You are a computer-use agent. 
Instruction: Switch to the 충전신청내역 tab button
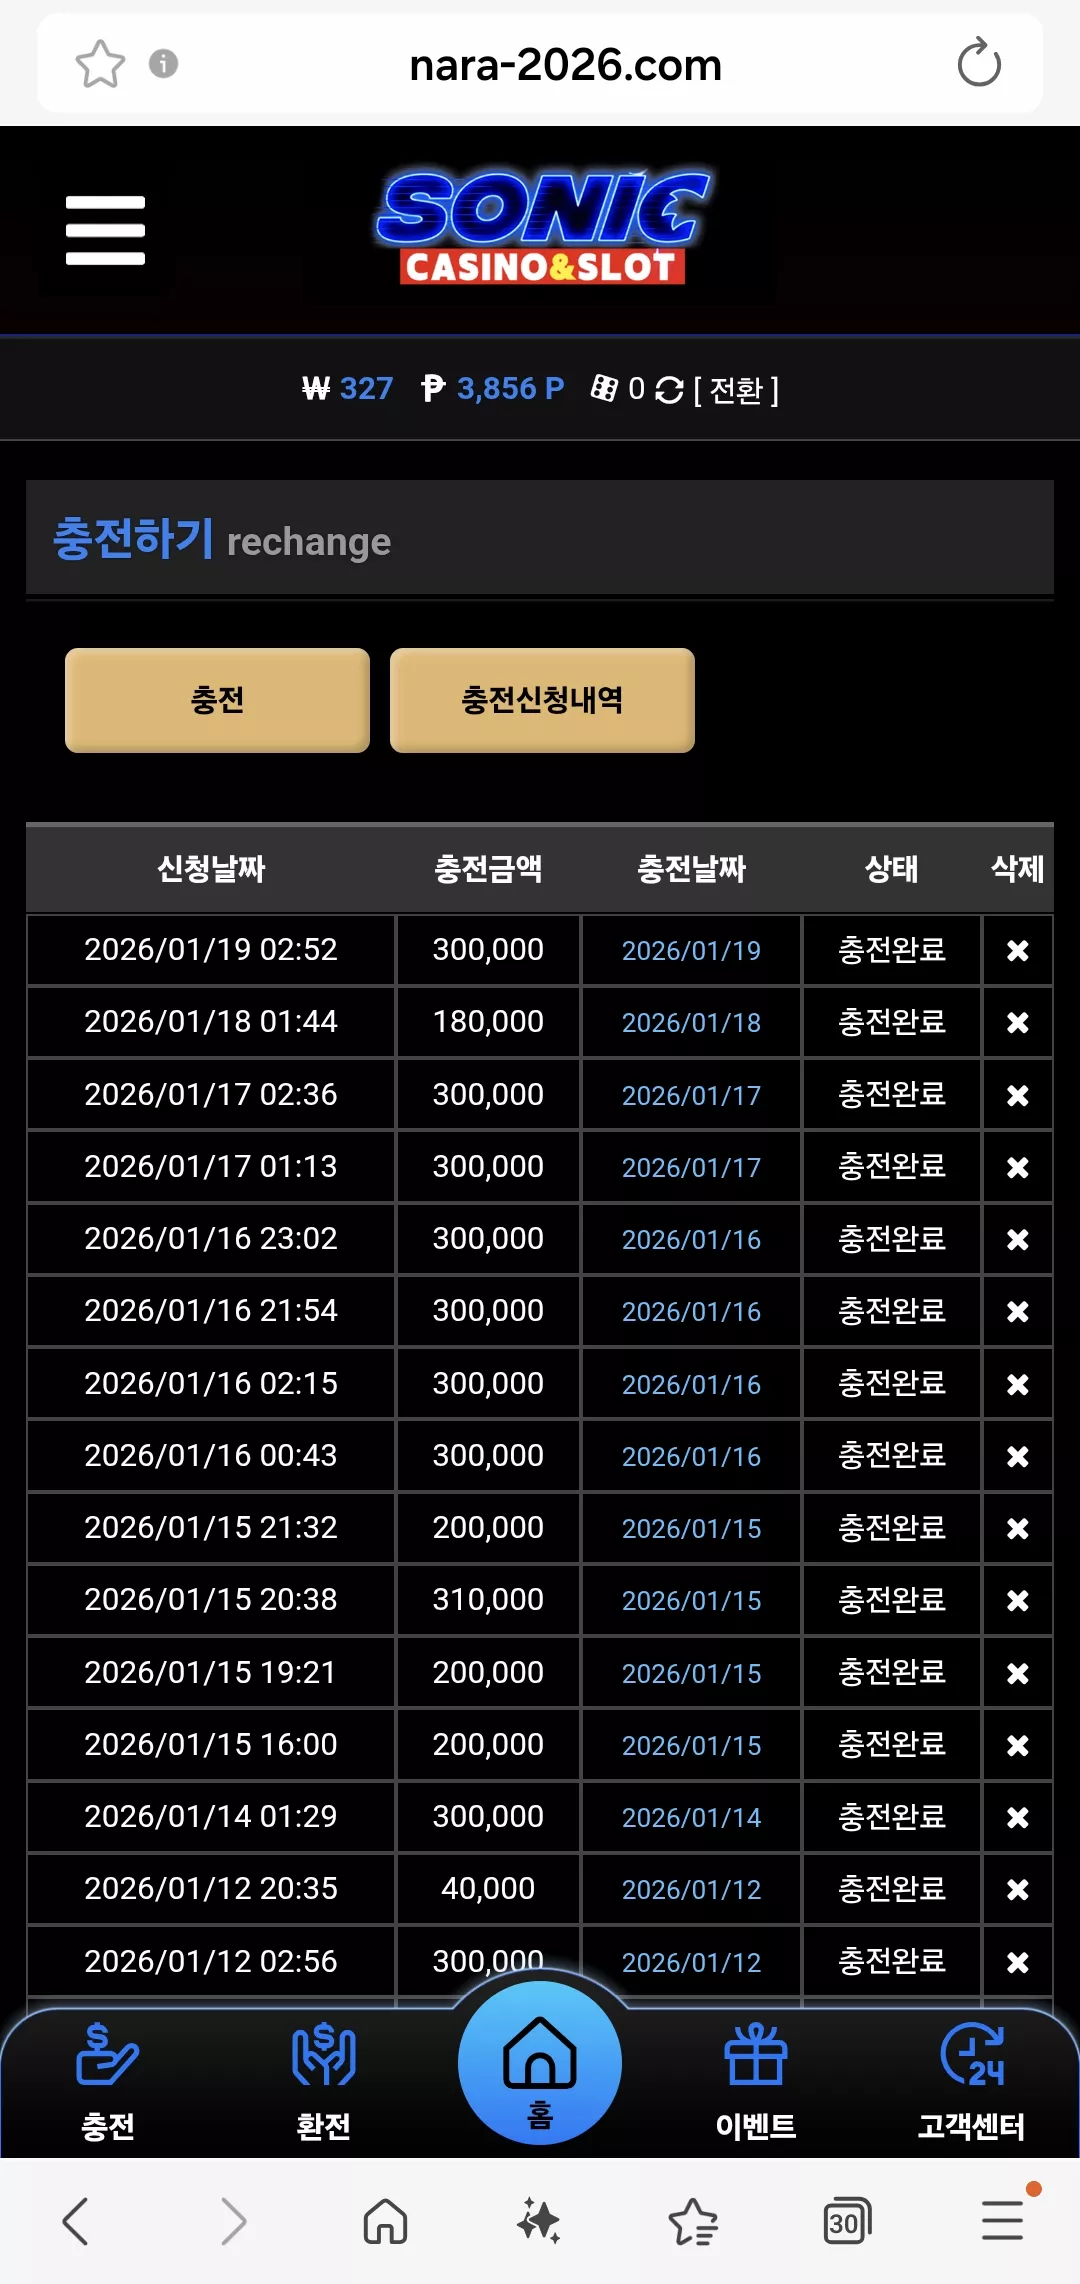pyautogui.click(x=542, y=700)
